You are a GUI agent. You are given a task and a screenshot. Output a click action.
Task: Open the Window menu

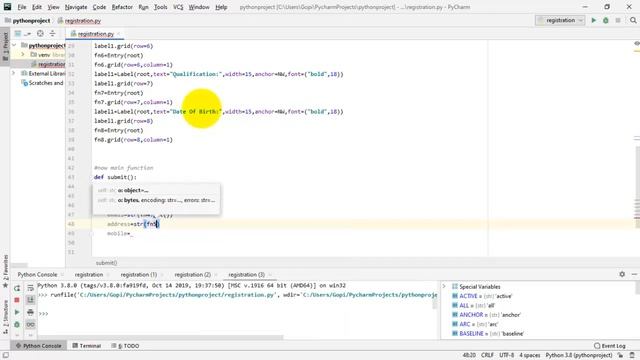click(x=199, y=7)
